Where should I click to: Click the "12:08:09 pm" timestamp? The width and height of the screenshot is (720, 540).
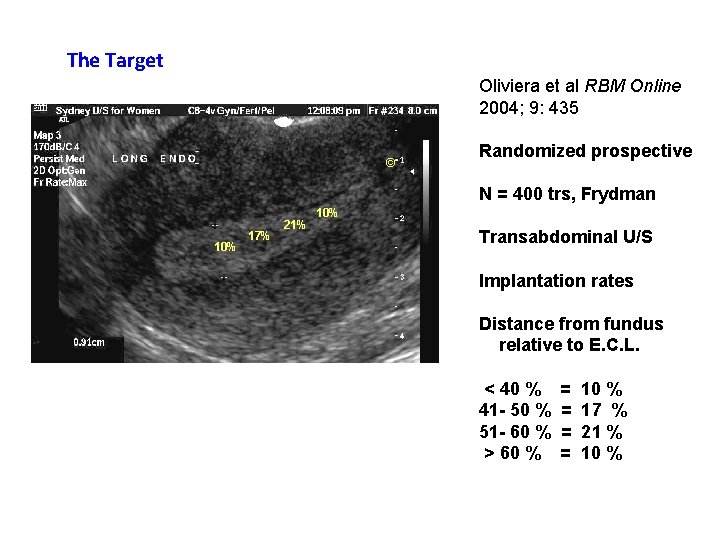(x=334, y=111)
